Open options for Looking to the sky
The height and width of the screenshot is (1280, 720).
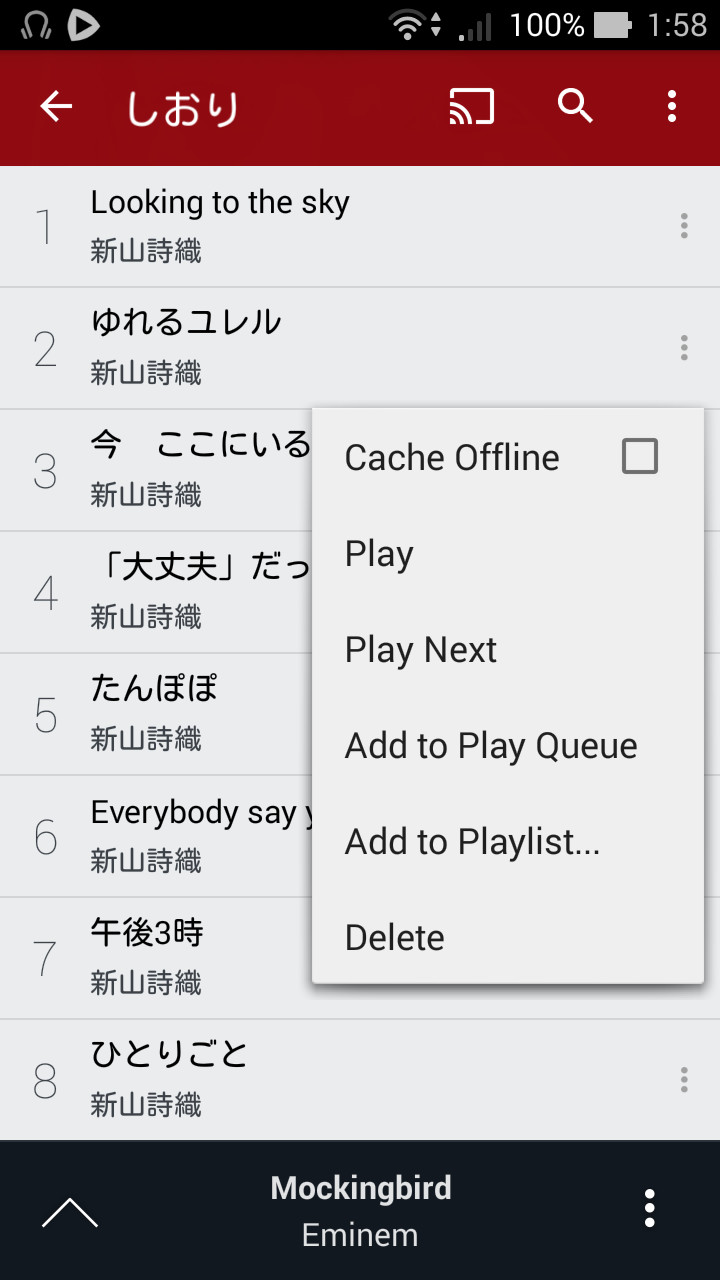pyautogui.click(x=684, y=226)
